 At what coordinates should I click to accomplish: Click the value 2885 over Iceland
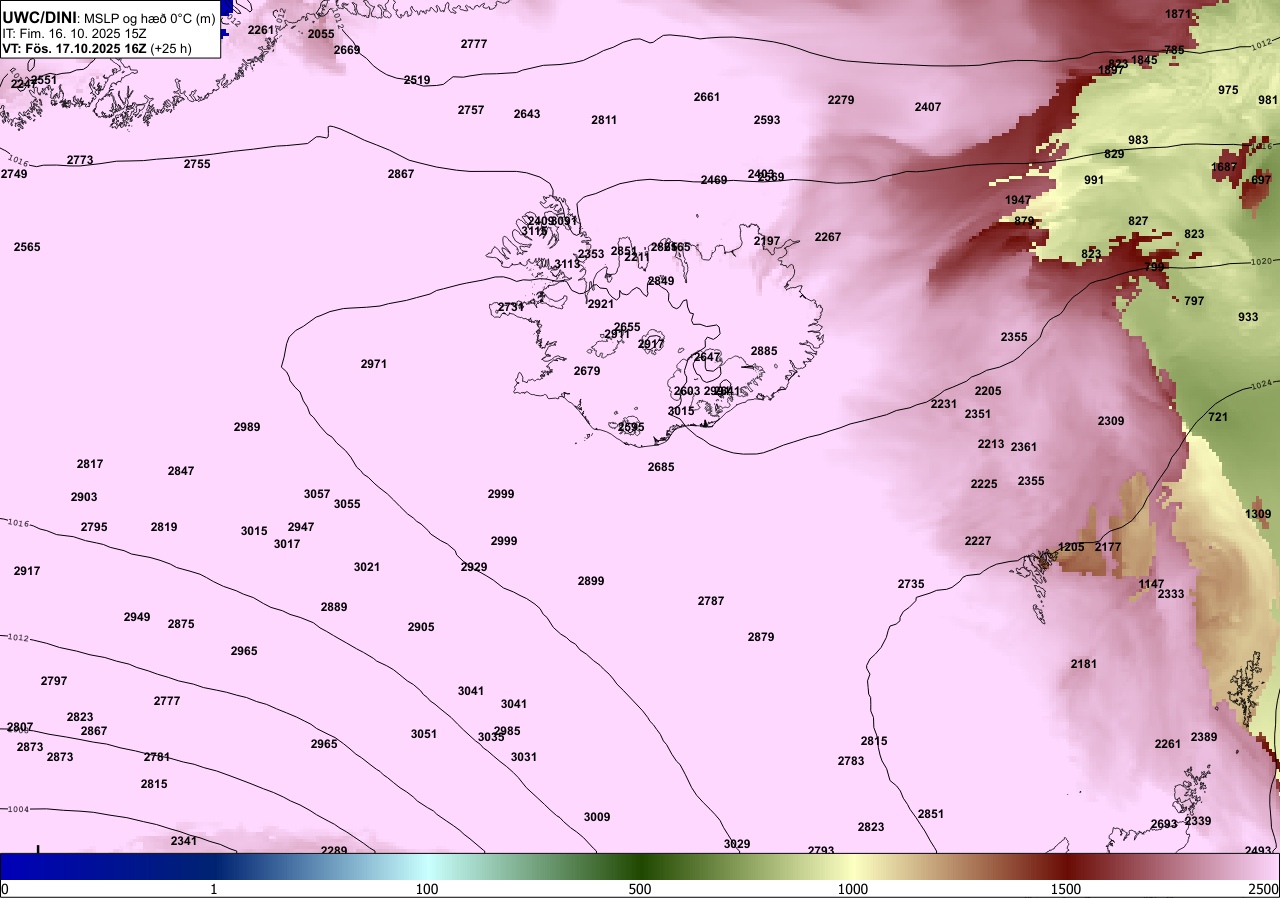tap(764, 351)
